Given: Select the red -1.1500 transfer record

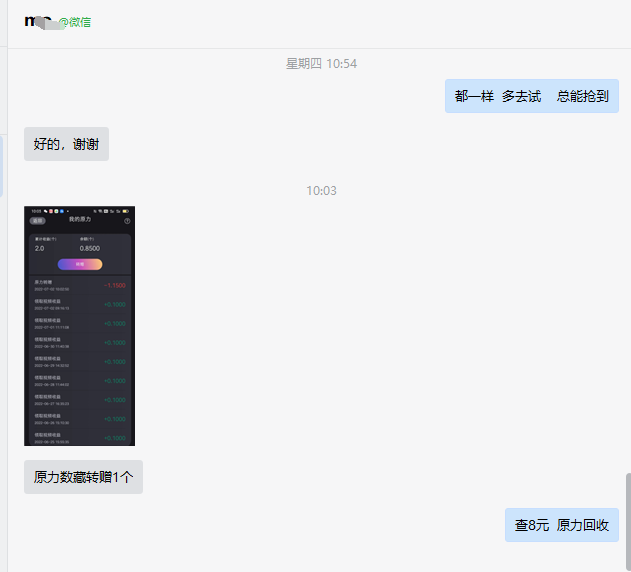Looking at the screenshot, I should 79,286.
